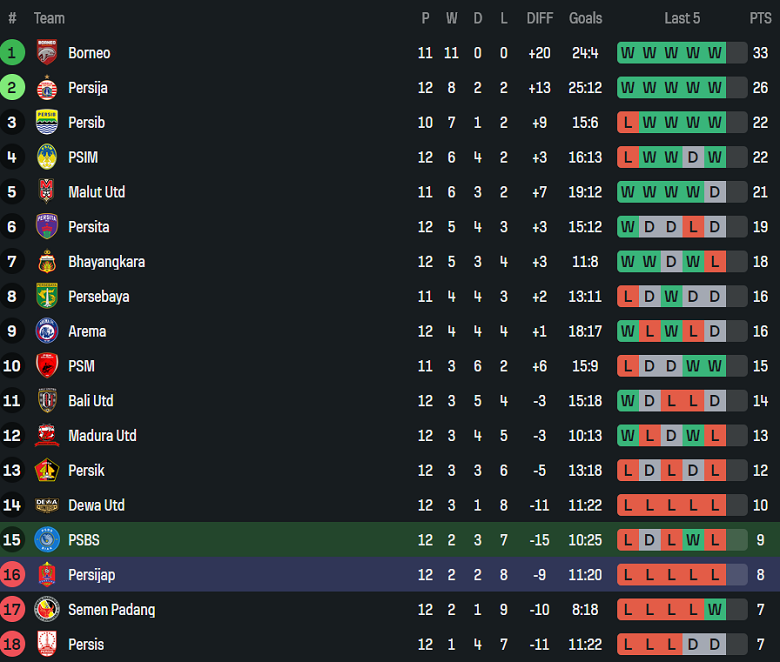Click the rank 1 green position badge
The image size is (780, 662).
coord(13,53)
